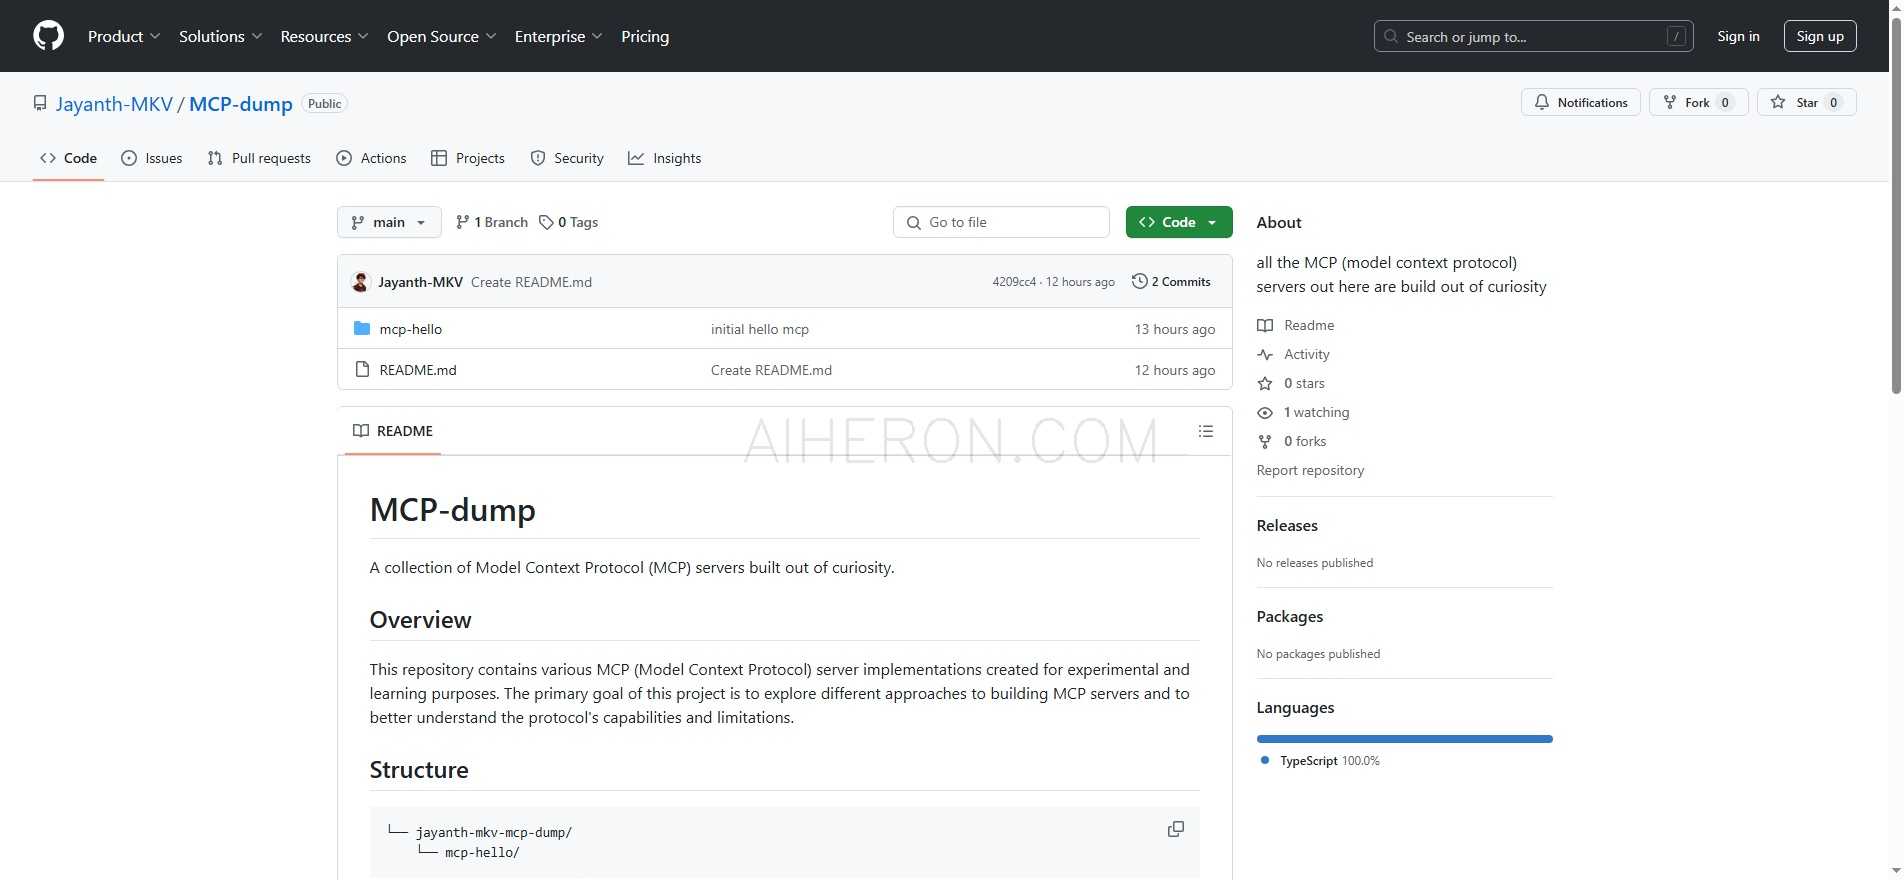Open commit hash 4209cc4

coord(1014,282)
